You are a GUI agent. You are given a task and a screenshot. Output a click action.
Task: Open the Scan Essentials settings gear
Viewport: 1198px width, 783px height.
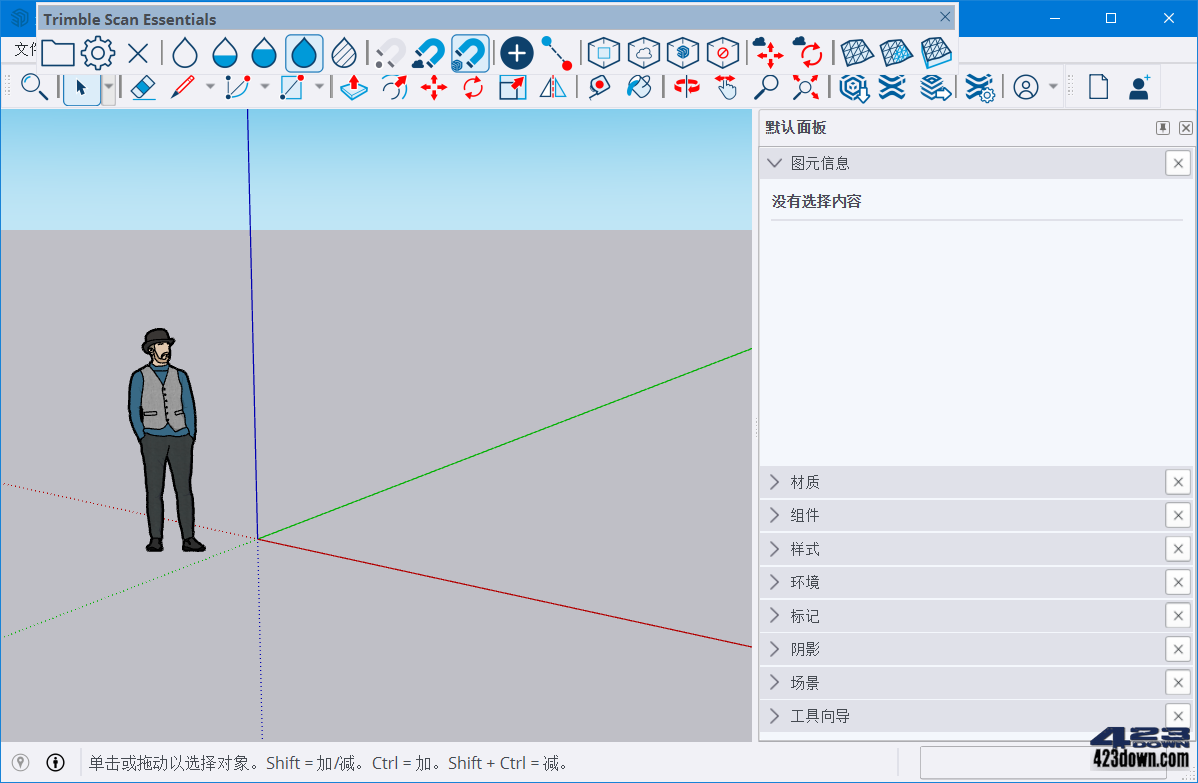pos(97,52)
